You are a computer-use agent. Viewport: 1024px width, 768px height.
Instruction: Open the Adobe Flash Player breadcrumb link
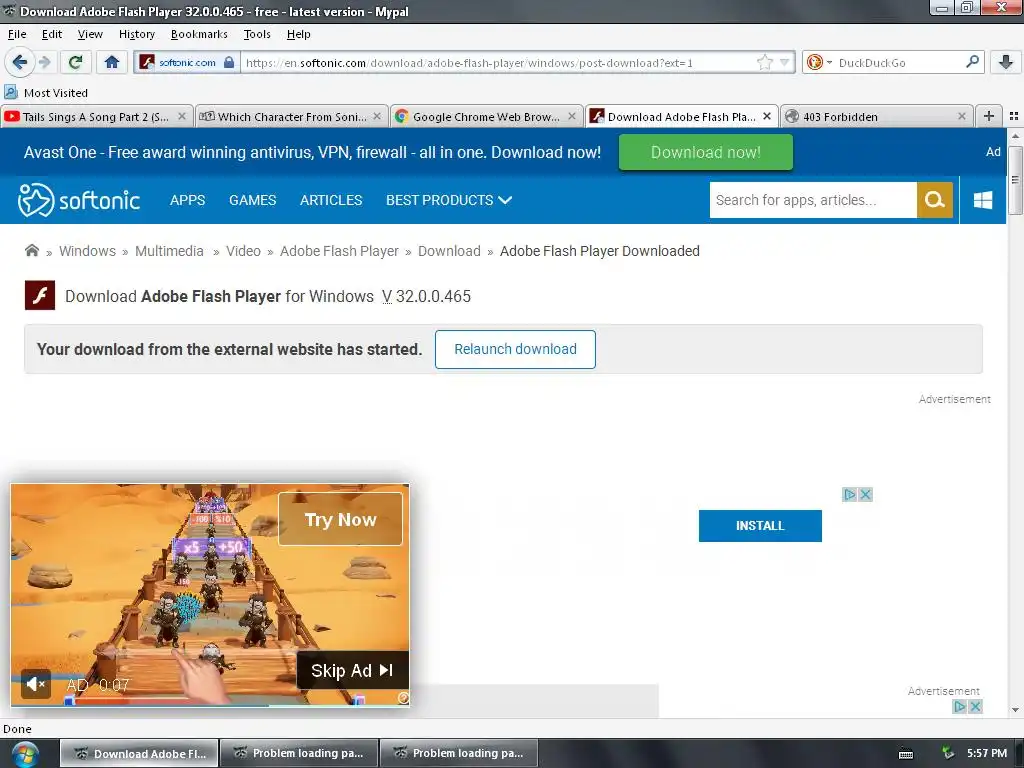coord(339,251)
